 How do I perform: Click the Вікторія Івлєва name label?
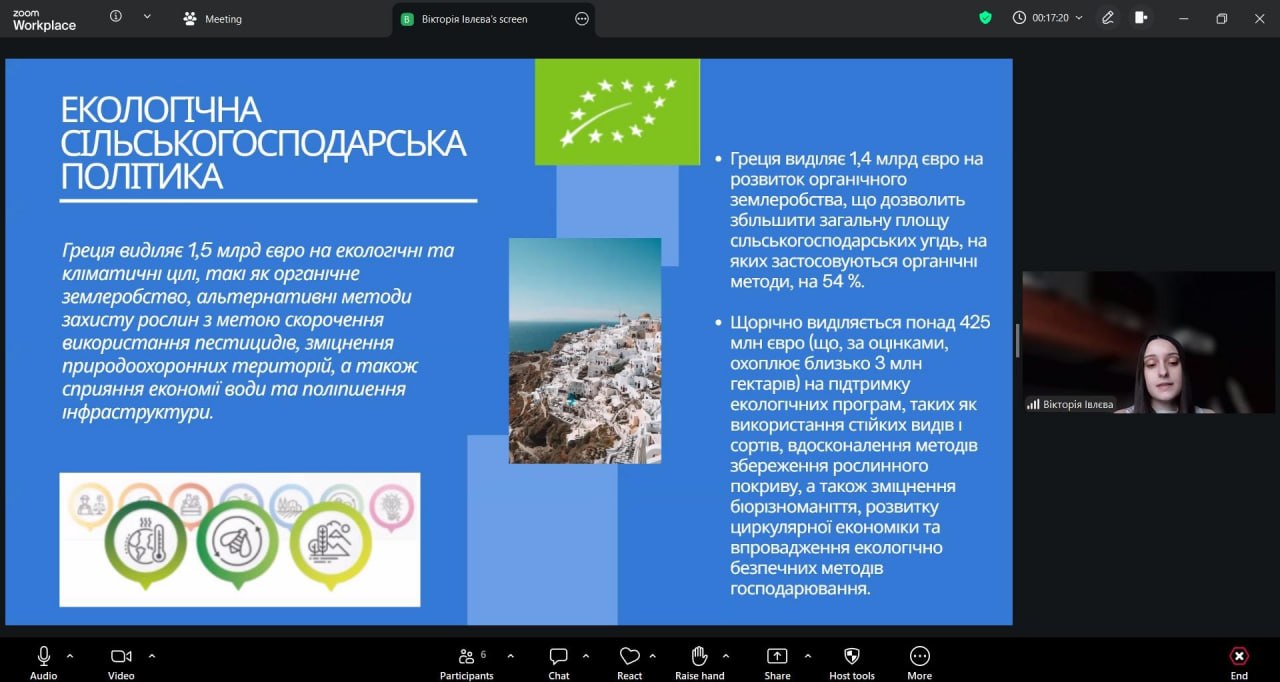(1078, 404)
